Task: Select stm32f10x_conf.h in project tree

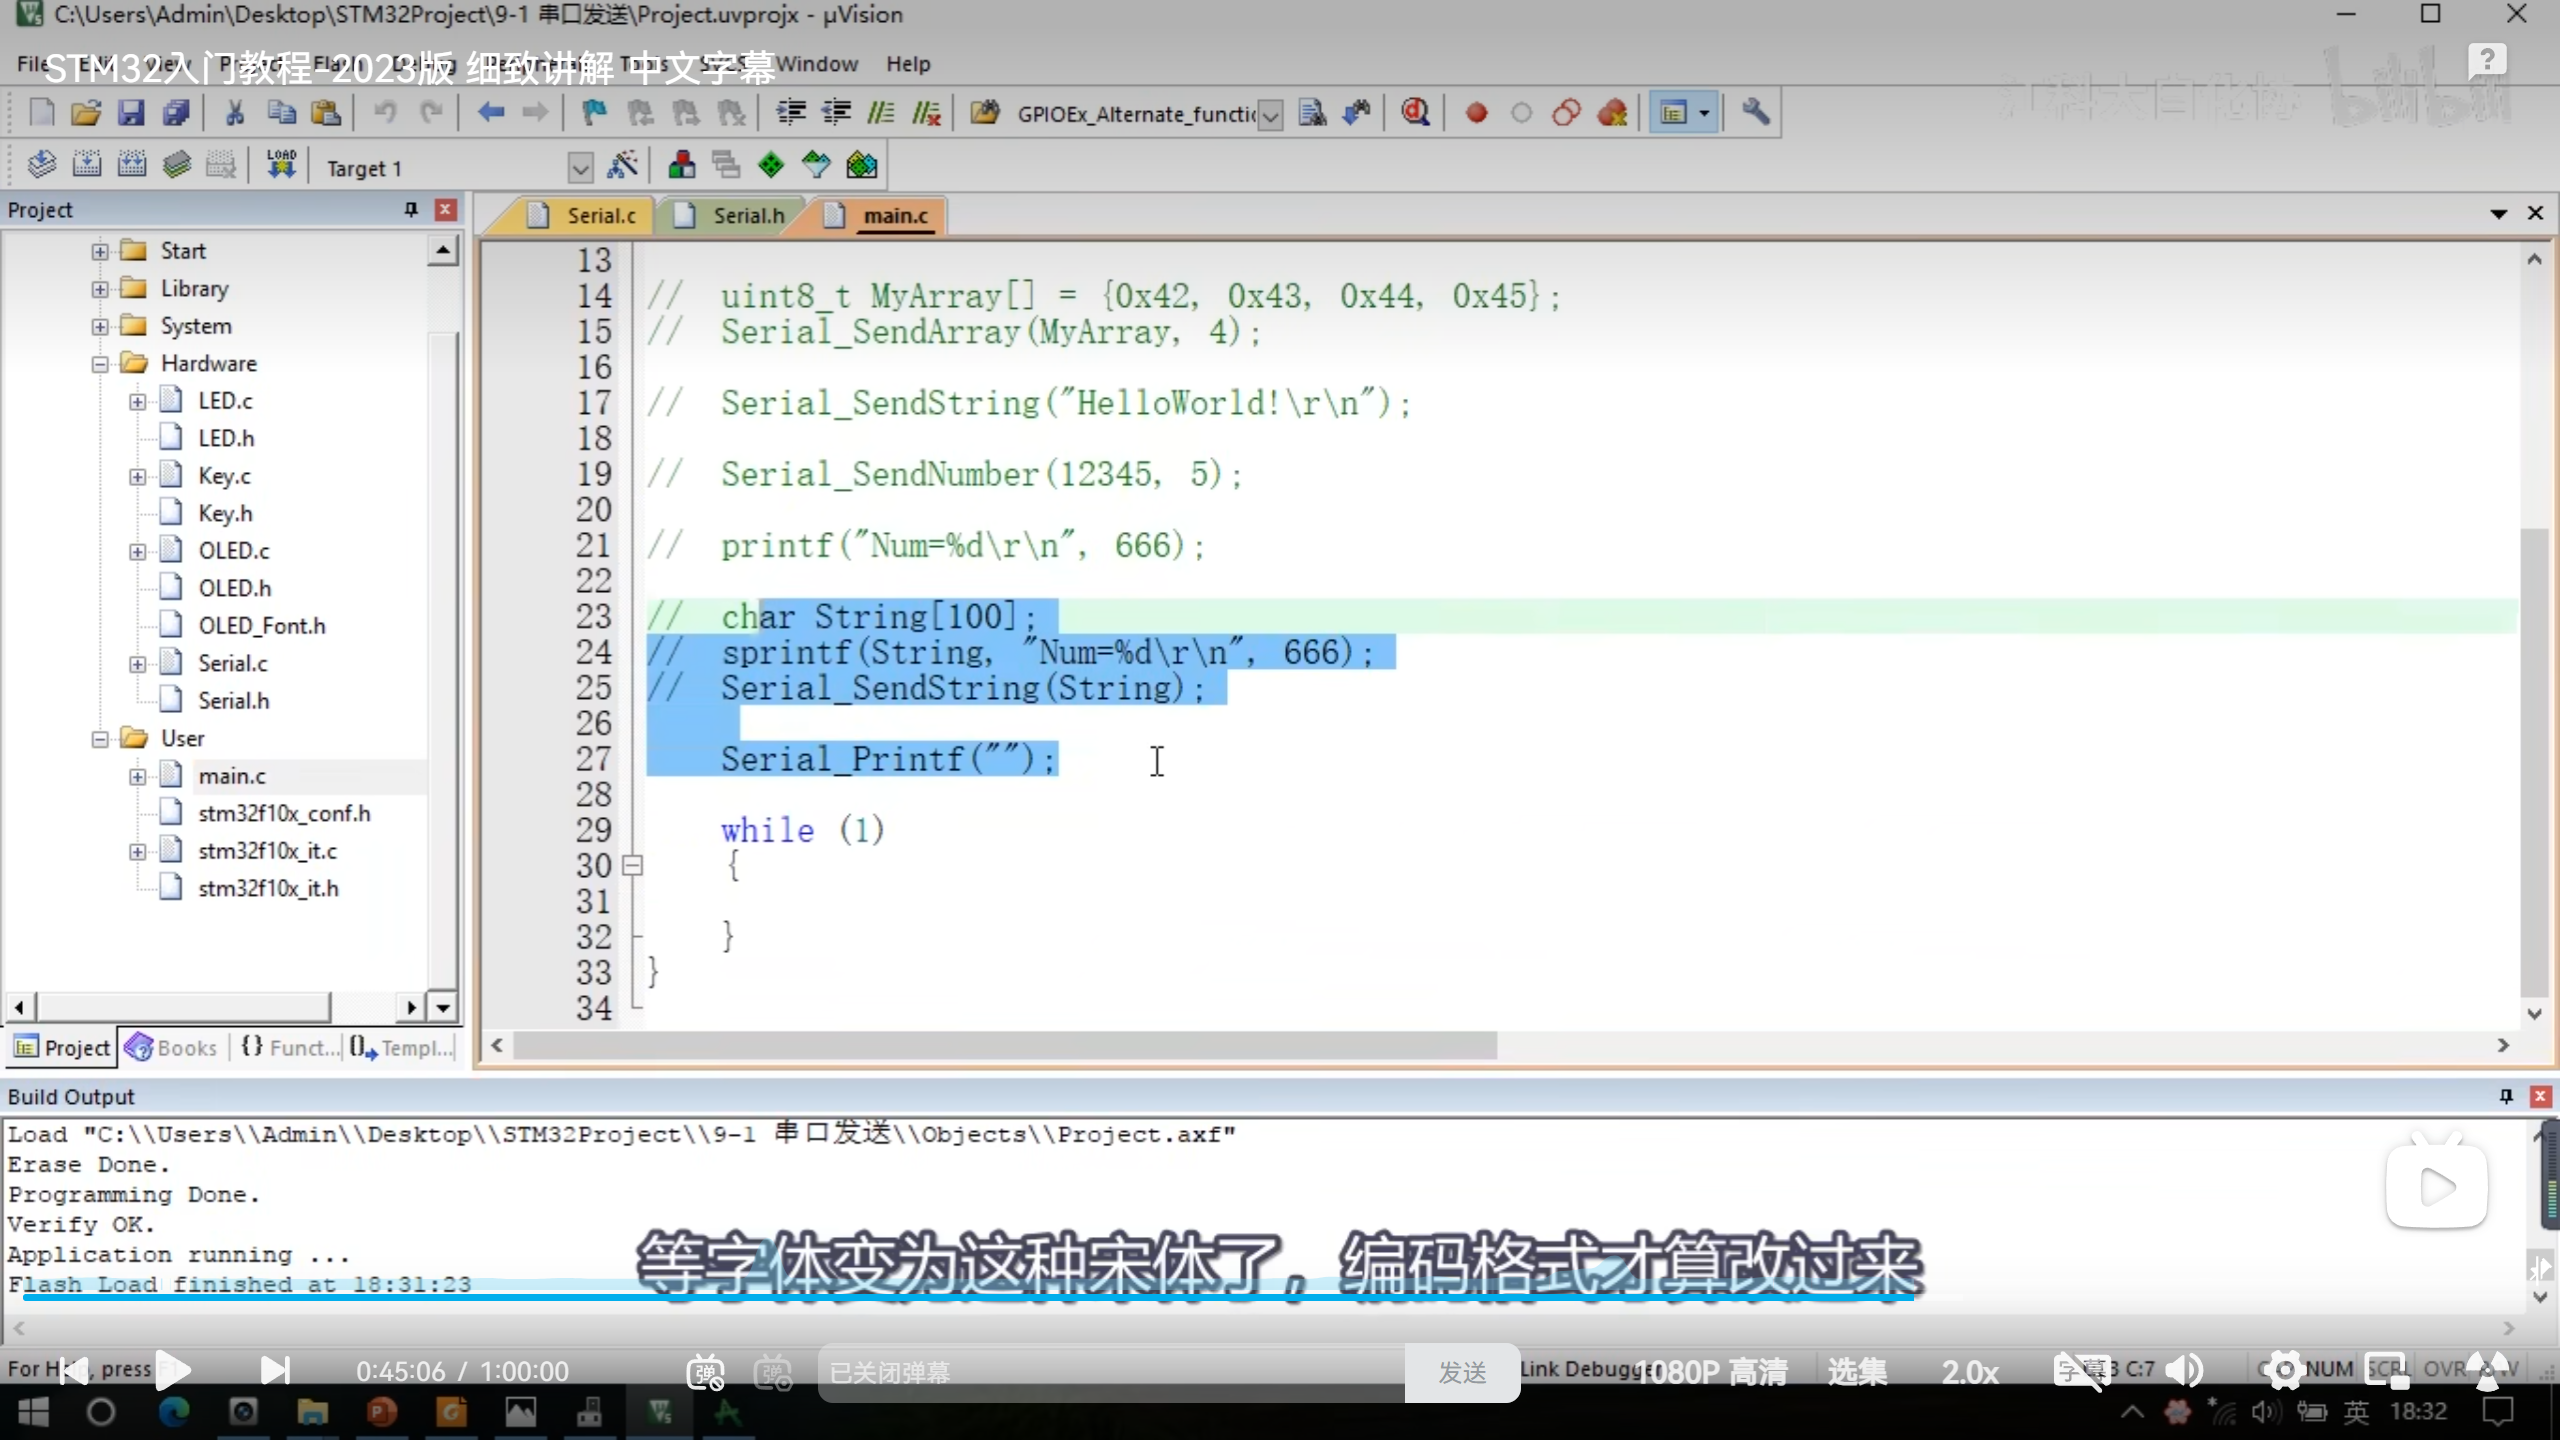Action: point(284,813)
